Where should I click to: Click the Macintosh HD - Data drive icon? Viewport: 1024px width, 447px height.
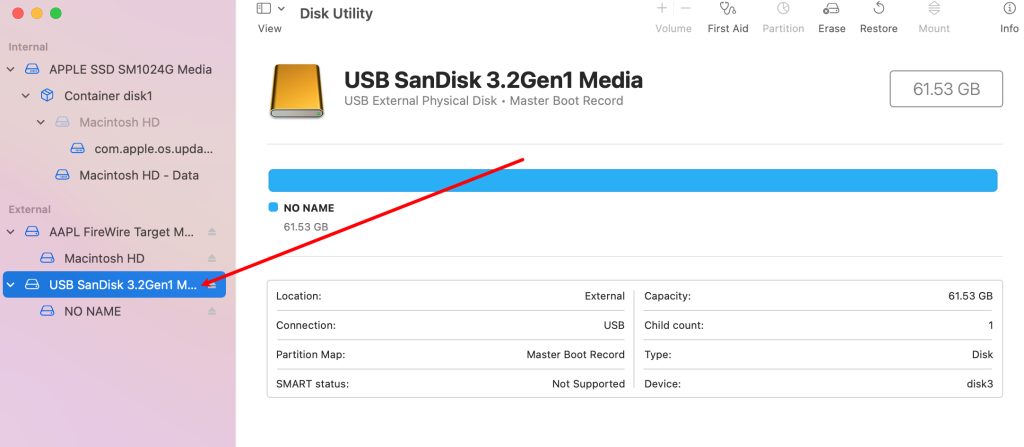(x=62, y=175)
